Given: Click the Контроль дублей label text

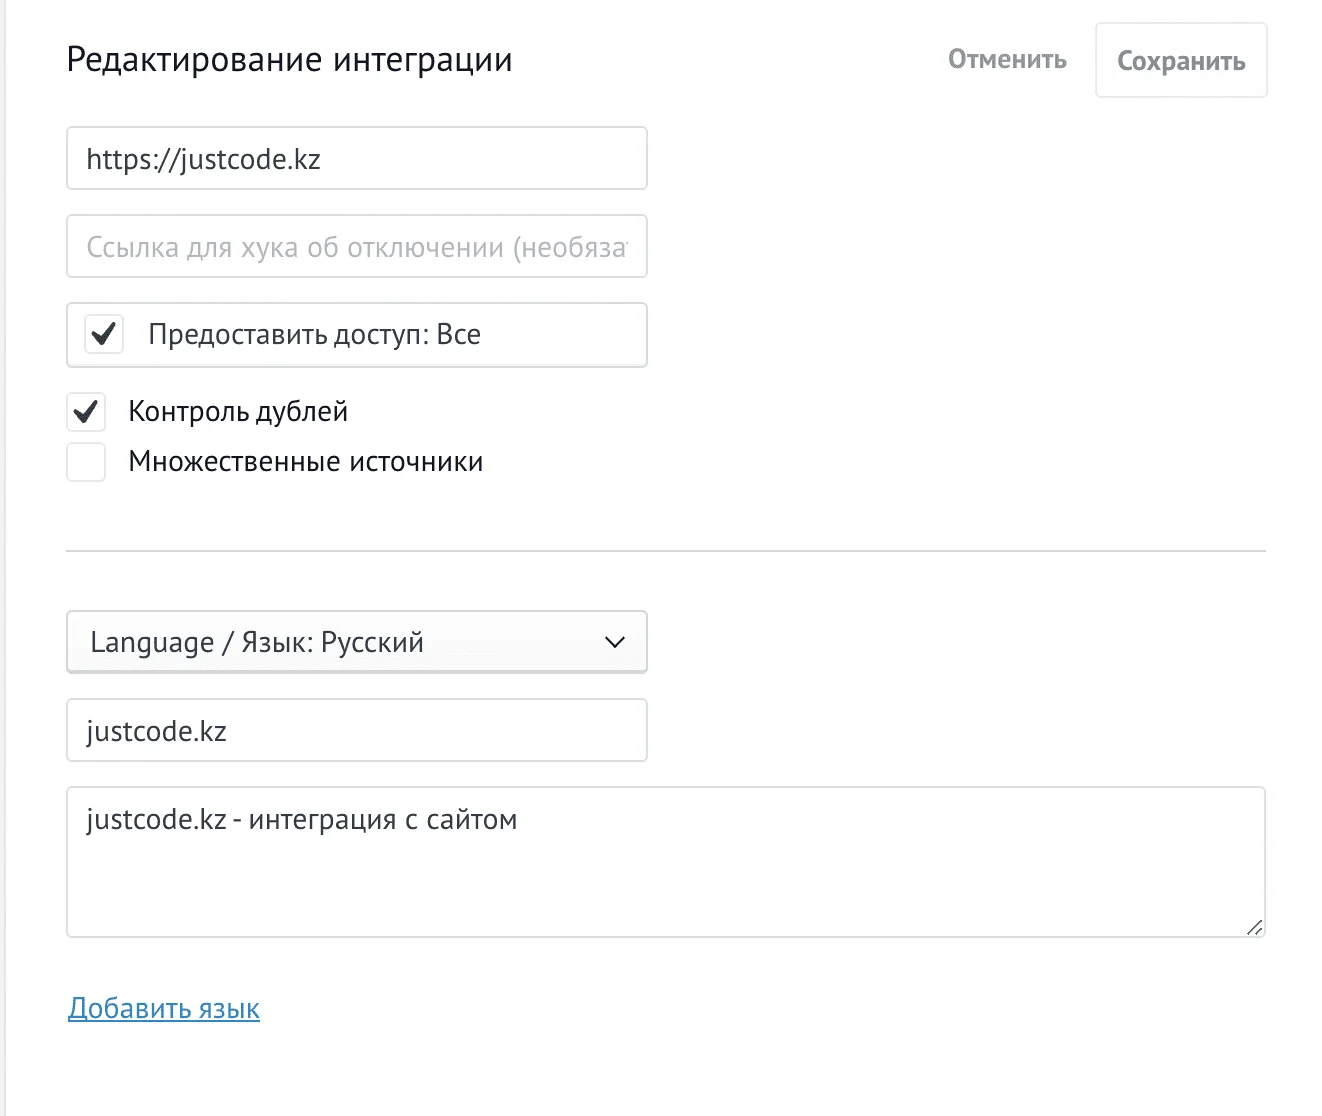Looking at the screenshot, I should (238, 411).
